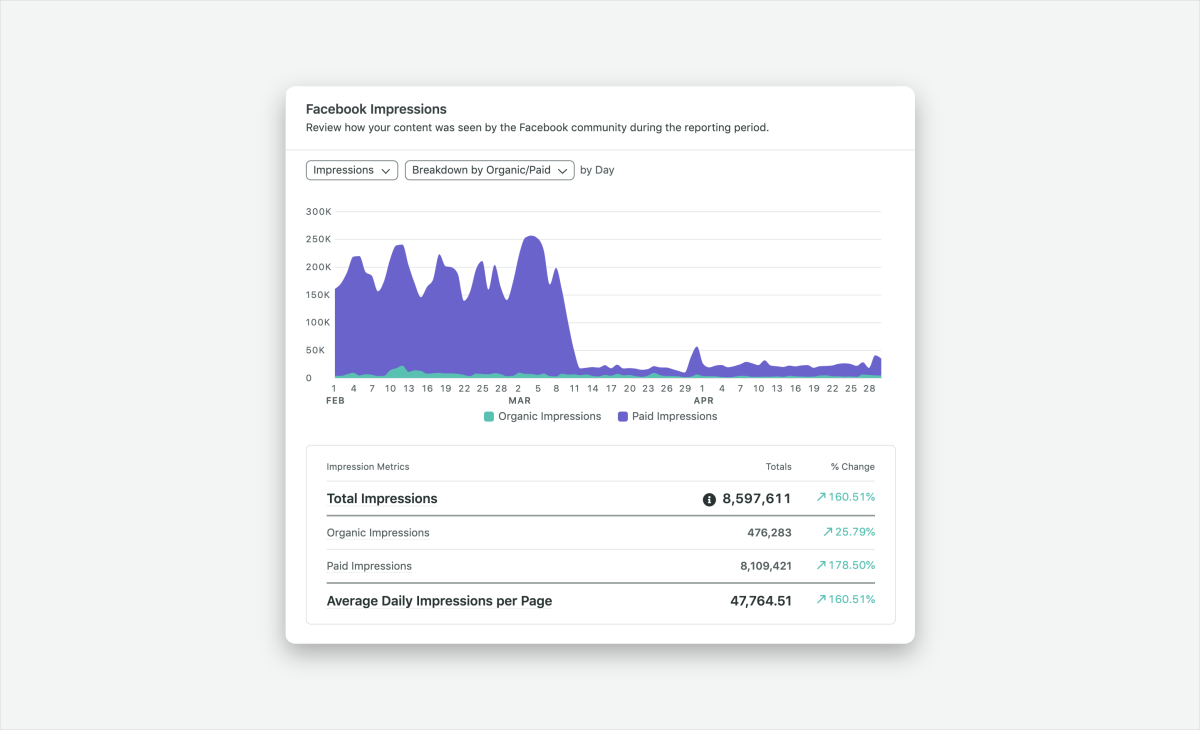Toggle the Organic Impressions legend swatch
The width and height of the screenshot is (1200, 730).
(x=489, y=416)
